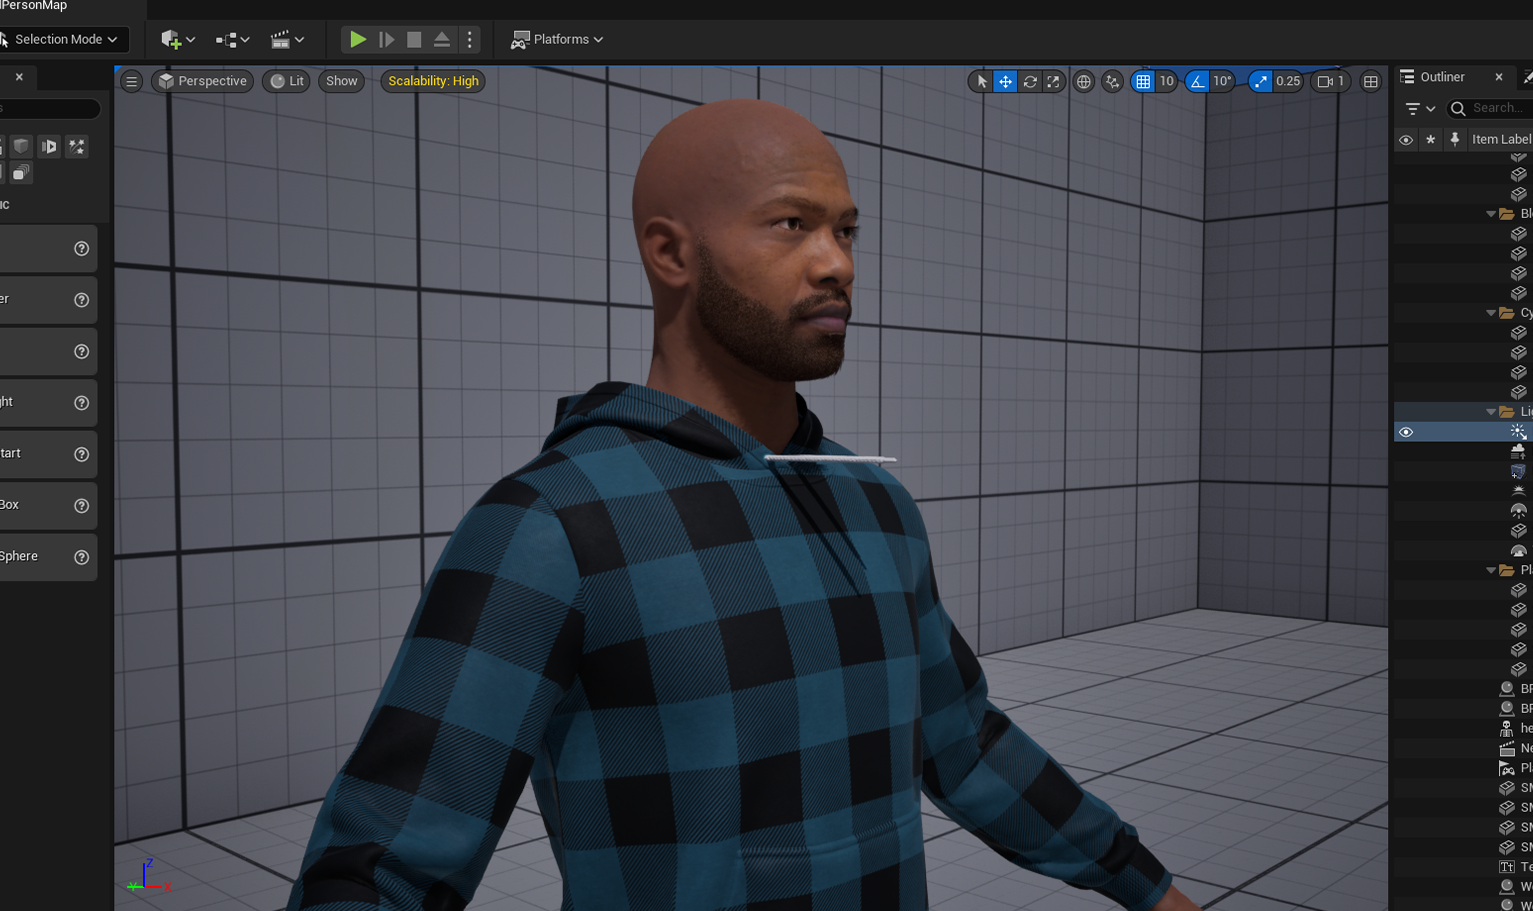Choose the Rotate tool
The height and width of the screenshot is (911, 1533).
point(1030,81)
